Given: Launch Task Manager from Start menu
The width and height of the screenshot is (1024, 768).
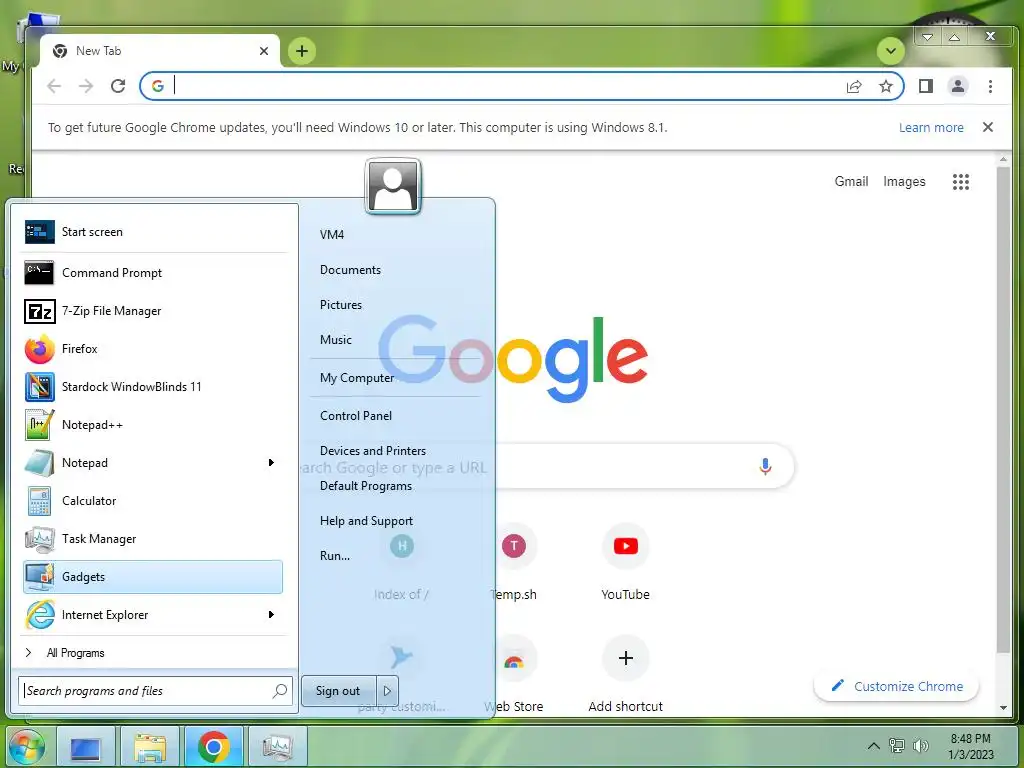Looking at the screenshot, I should click(153, 539).
